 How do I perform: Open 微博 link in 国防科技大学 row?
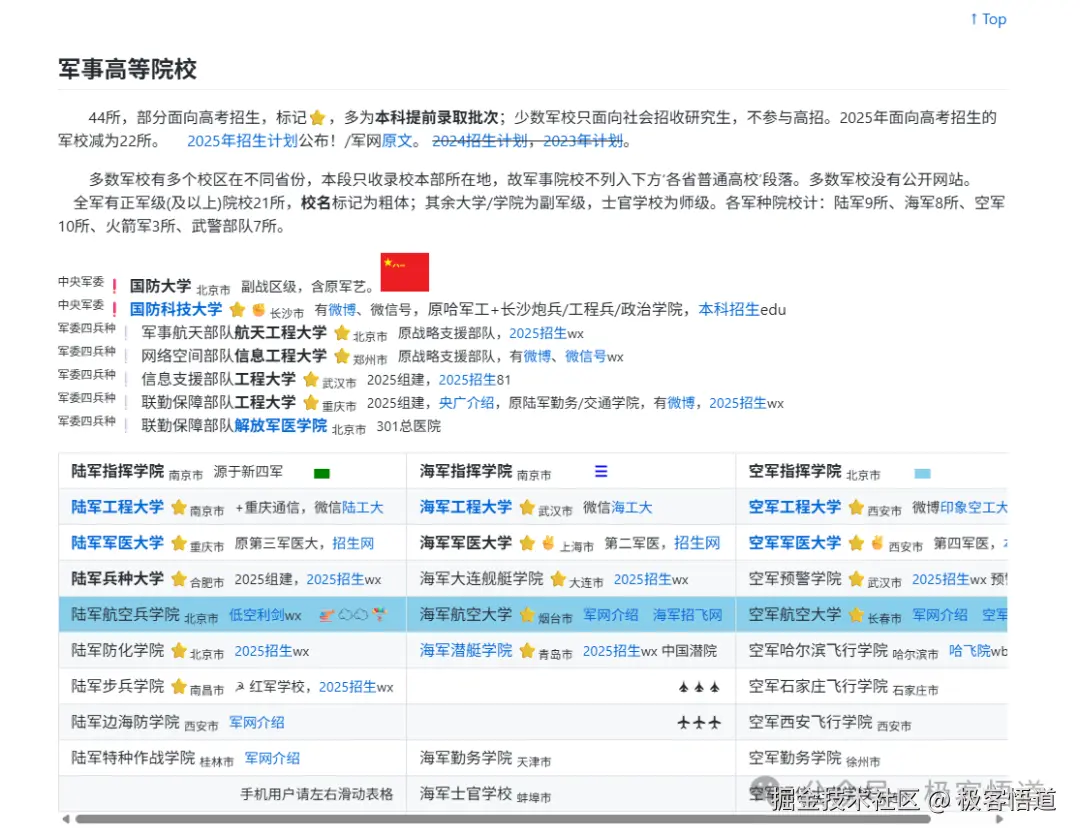point(342,310)
